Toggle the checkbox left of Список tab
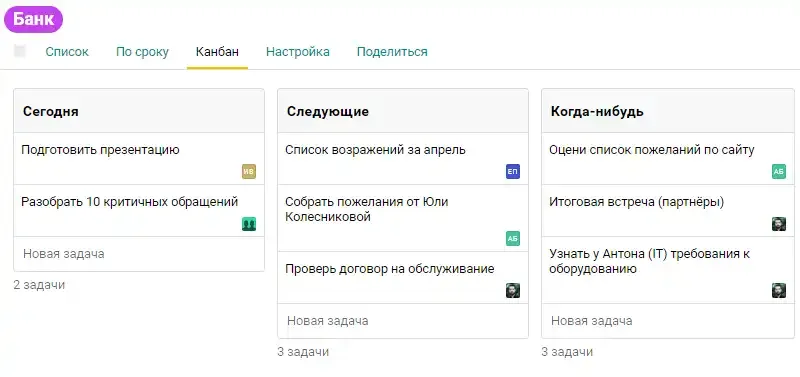 20,51
